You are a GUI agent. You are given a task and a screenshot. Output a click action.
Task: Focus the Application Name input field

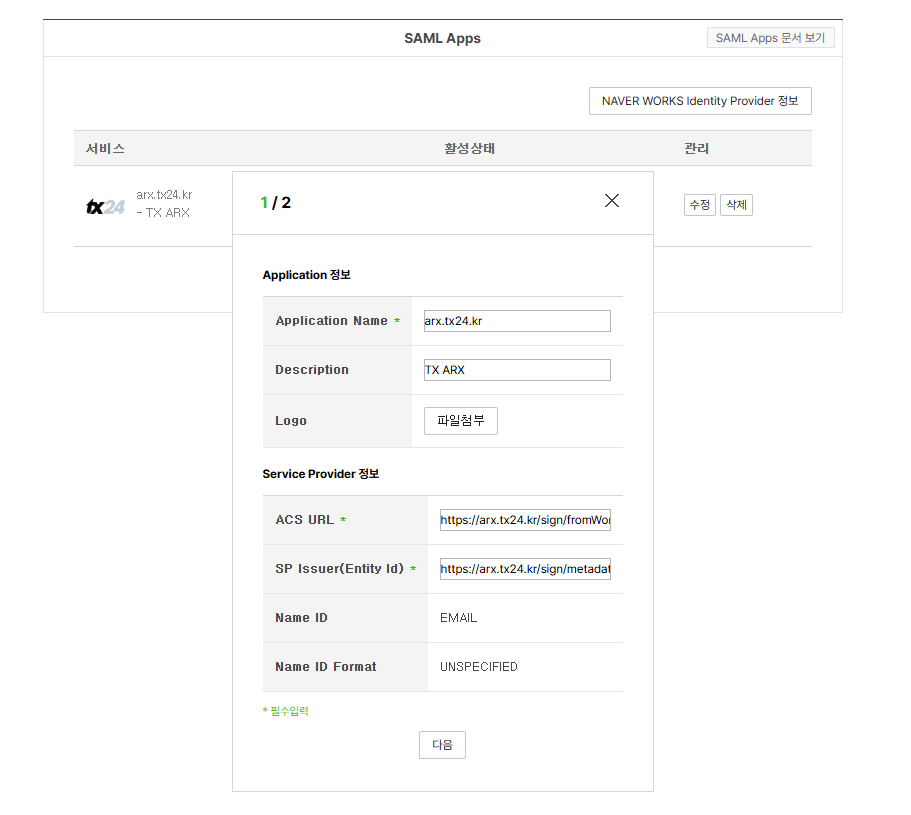pyautogui.click(x=517, y=321)
